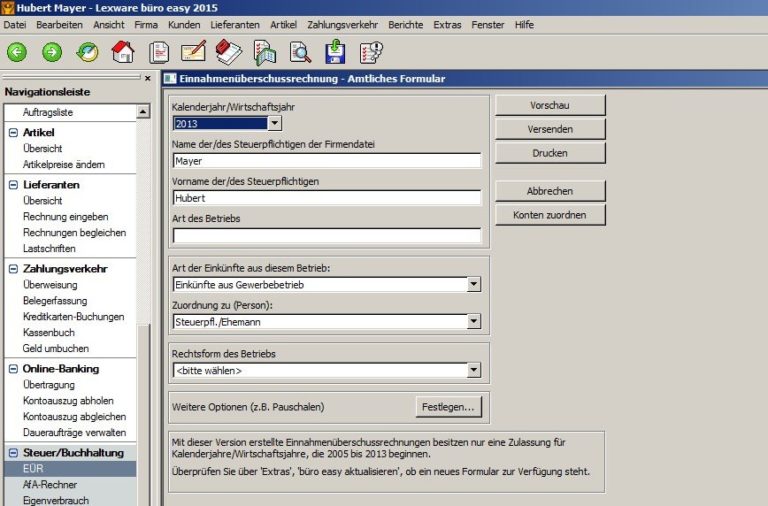Collapse the Artikel section
This screenshot has width=768, height=506.
13,132
